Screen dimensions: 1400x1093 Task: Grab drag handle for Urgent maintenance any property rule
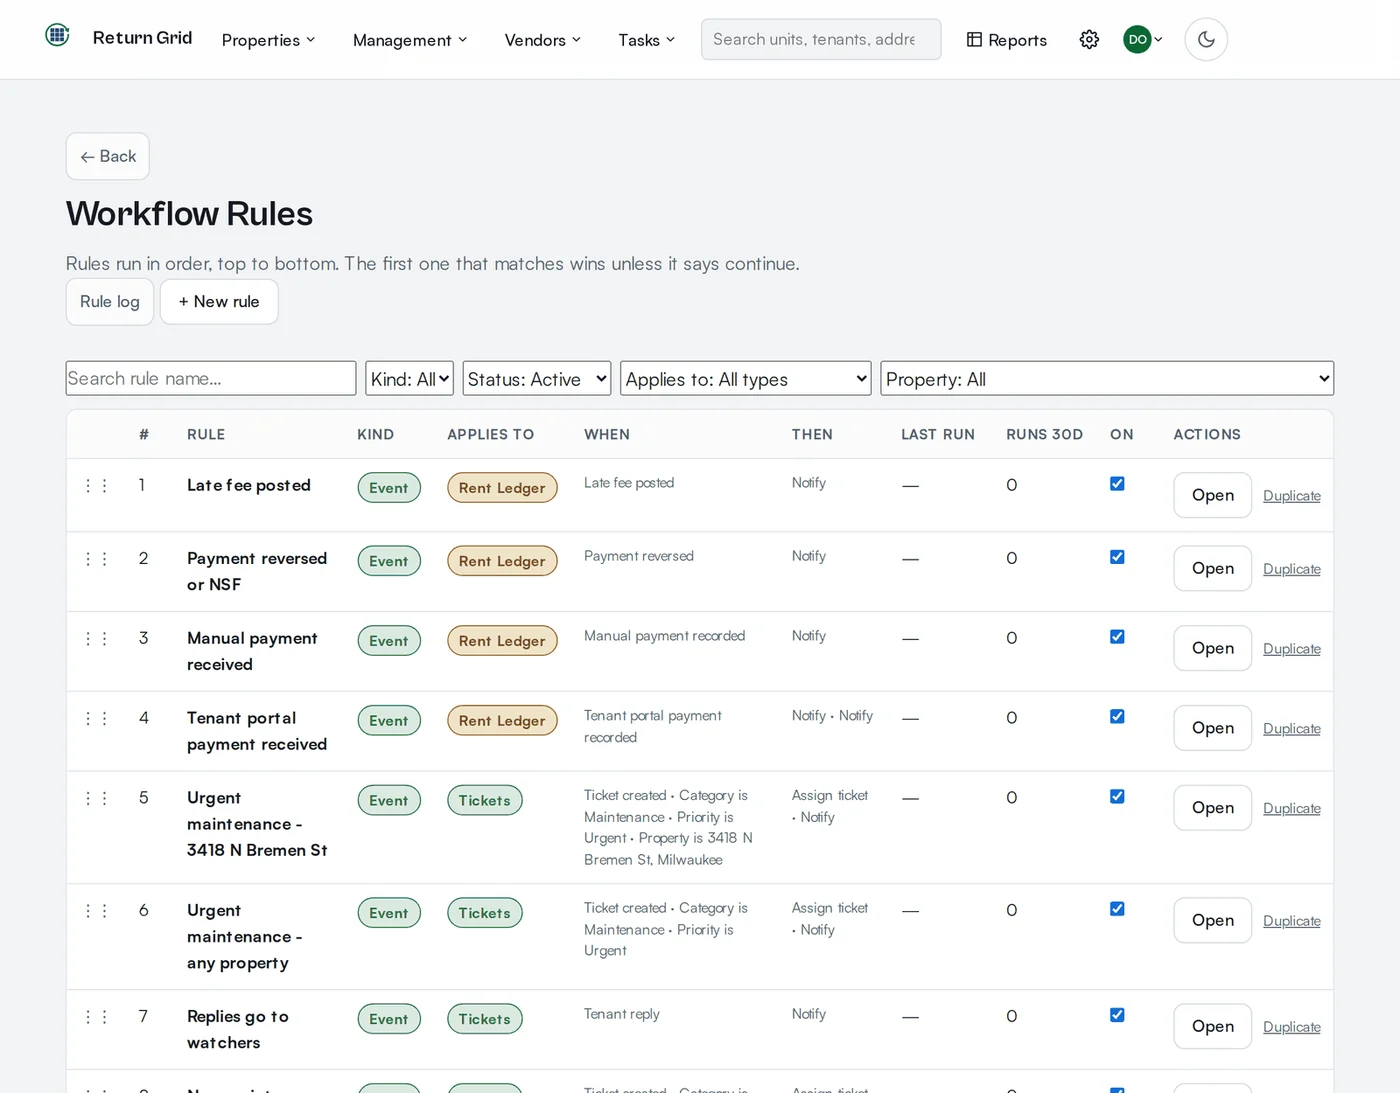[96, 911]
